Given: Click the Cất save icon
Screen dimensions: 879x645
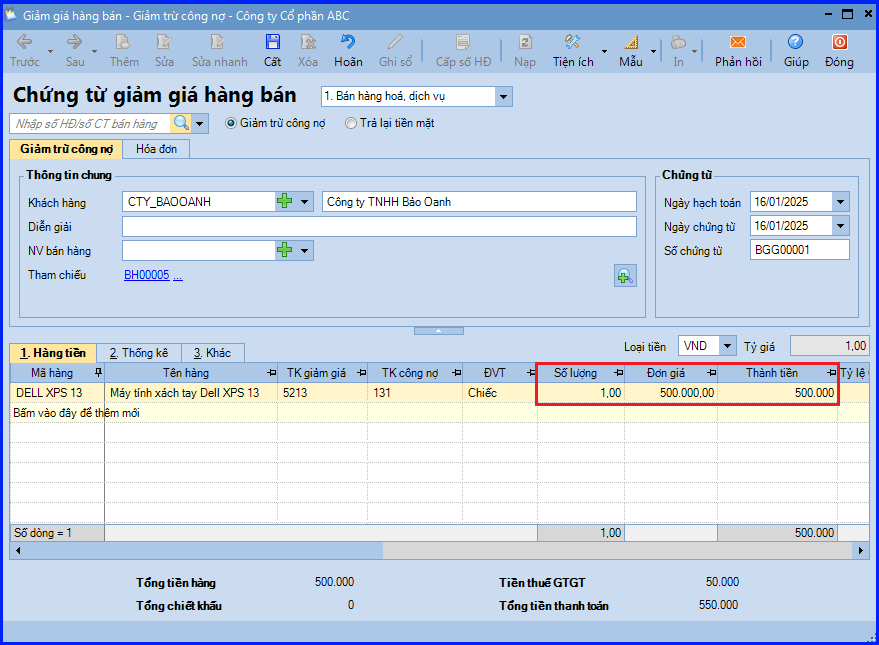Looking at the screenshot, I should [x=272, y=43].
